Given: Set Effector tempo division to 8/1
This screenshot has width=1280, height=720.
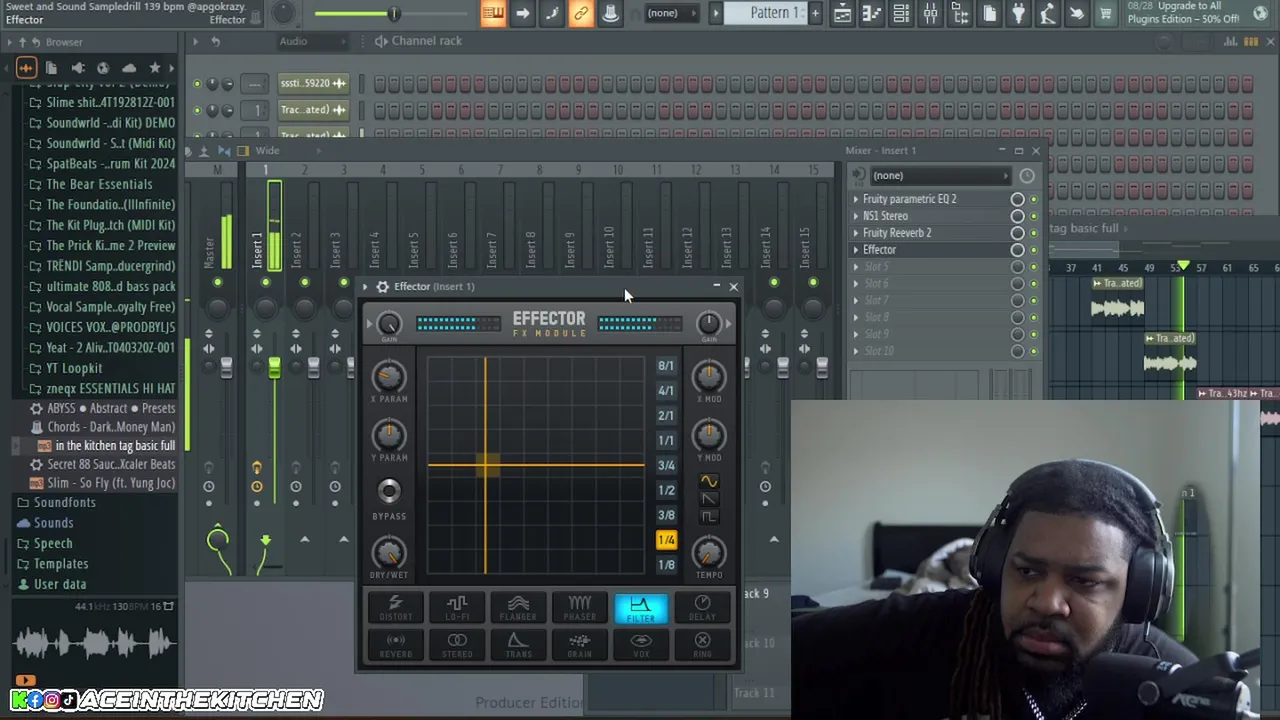Looking at the screenshot, I should pos(666,366).
